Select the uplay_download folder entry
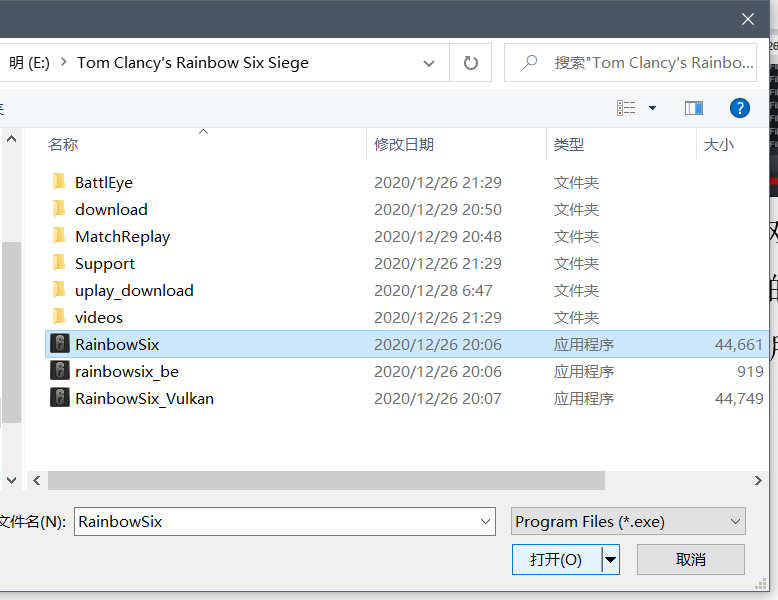Viewport: 778px width, 600px height. [x=134, y=290]
